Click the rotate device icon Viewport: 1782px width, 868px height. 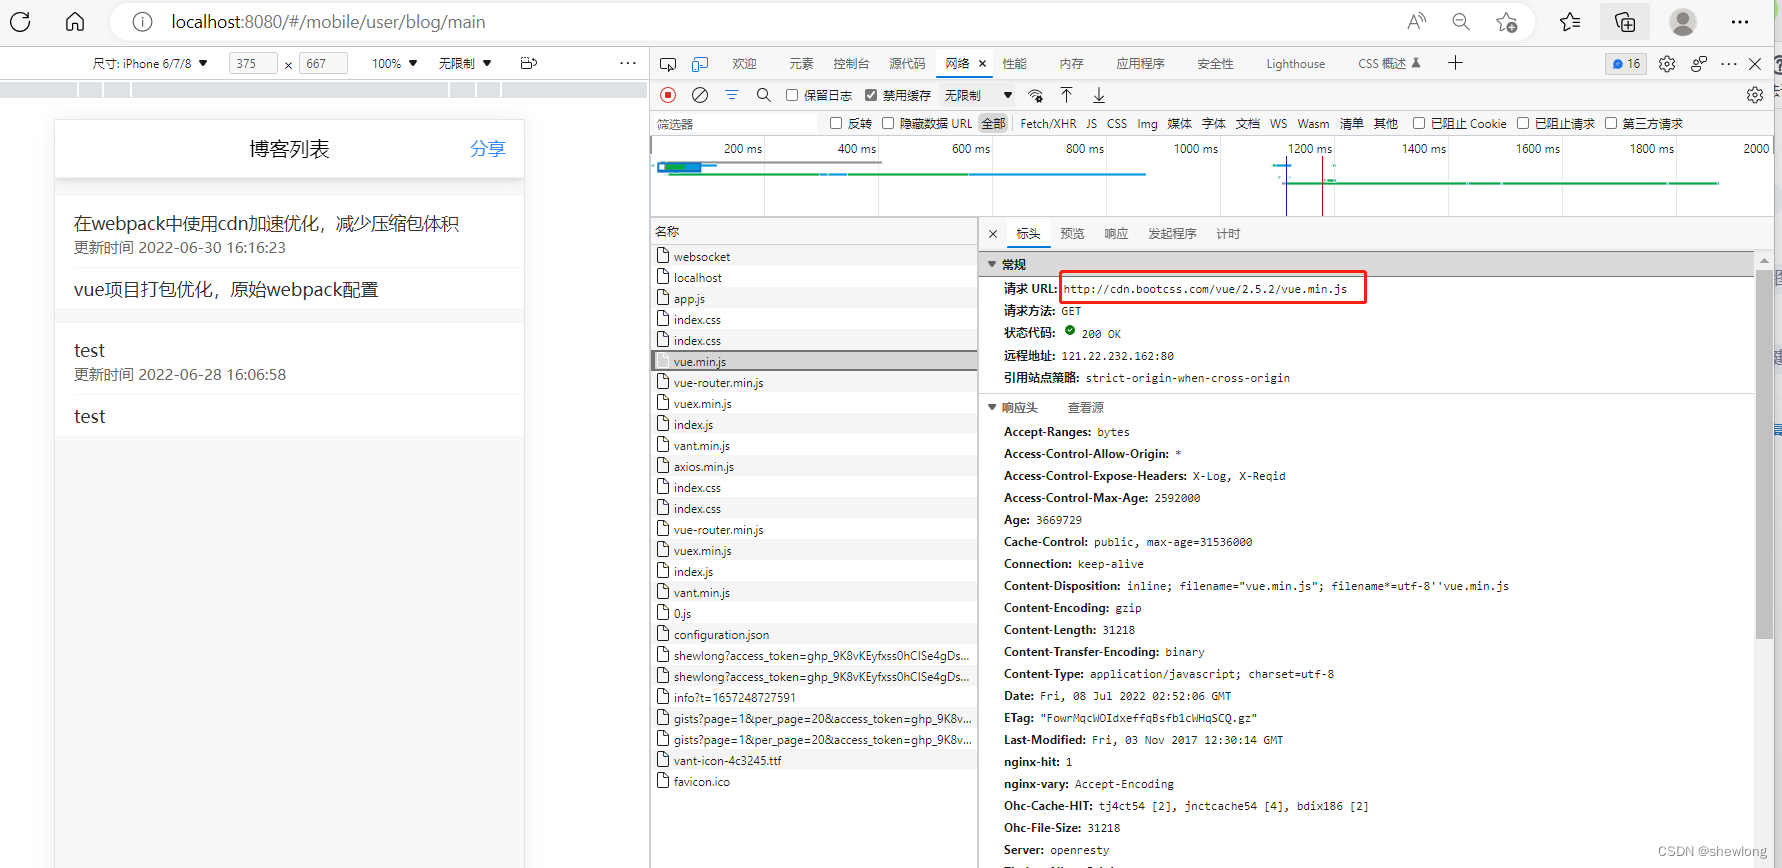[529, 63]
